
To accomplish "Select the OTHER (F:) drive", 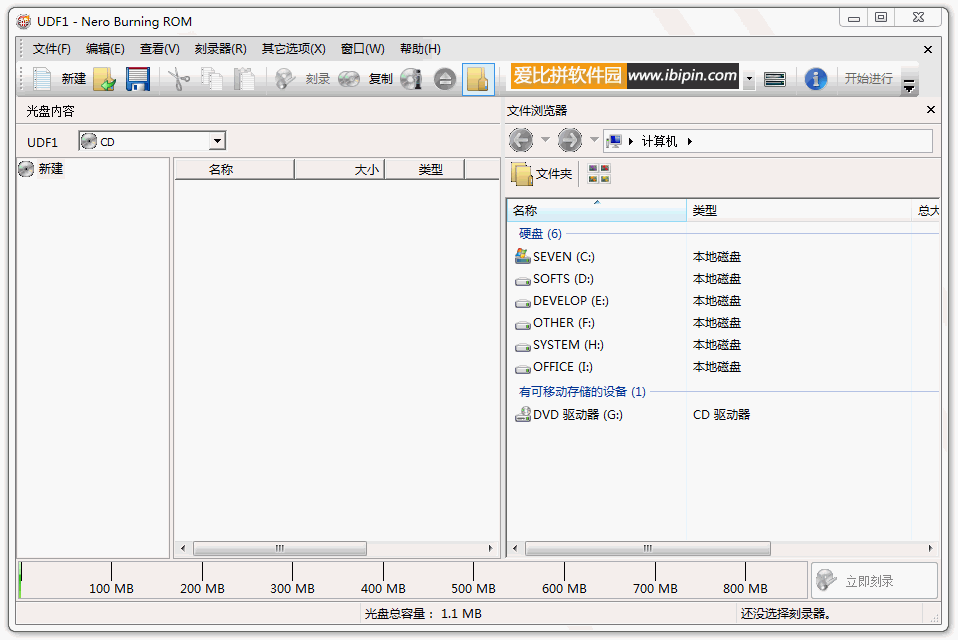I will pos(563,322).
